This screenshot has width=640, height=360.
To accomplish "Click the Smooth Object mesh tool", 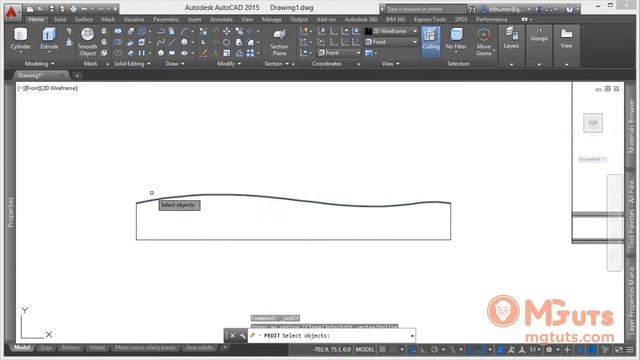I will point(87,42).
